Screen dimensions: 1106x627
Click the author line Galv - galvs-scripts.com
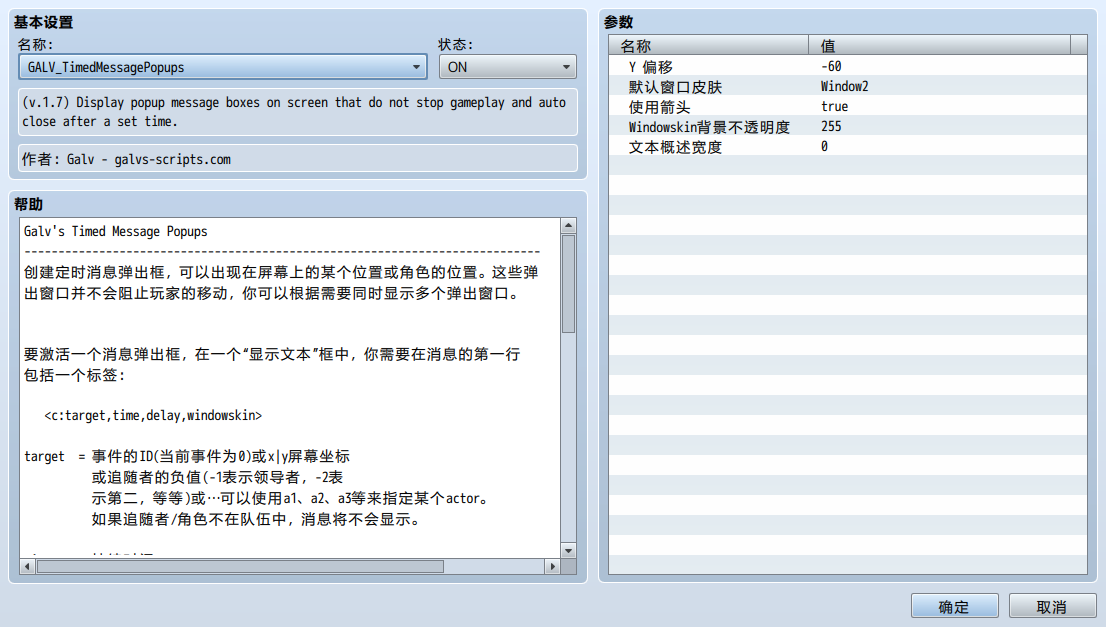(x=297, y=159)
